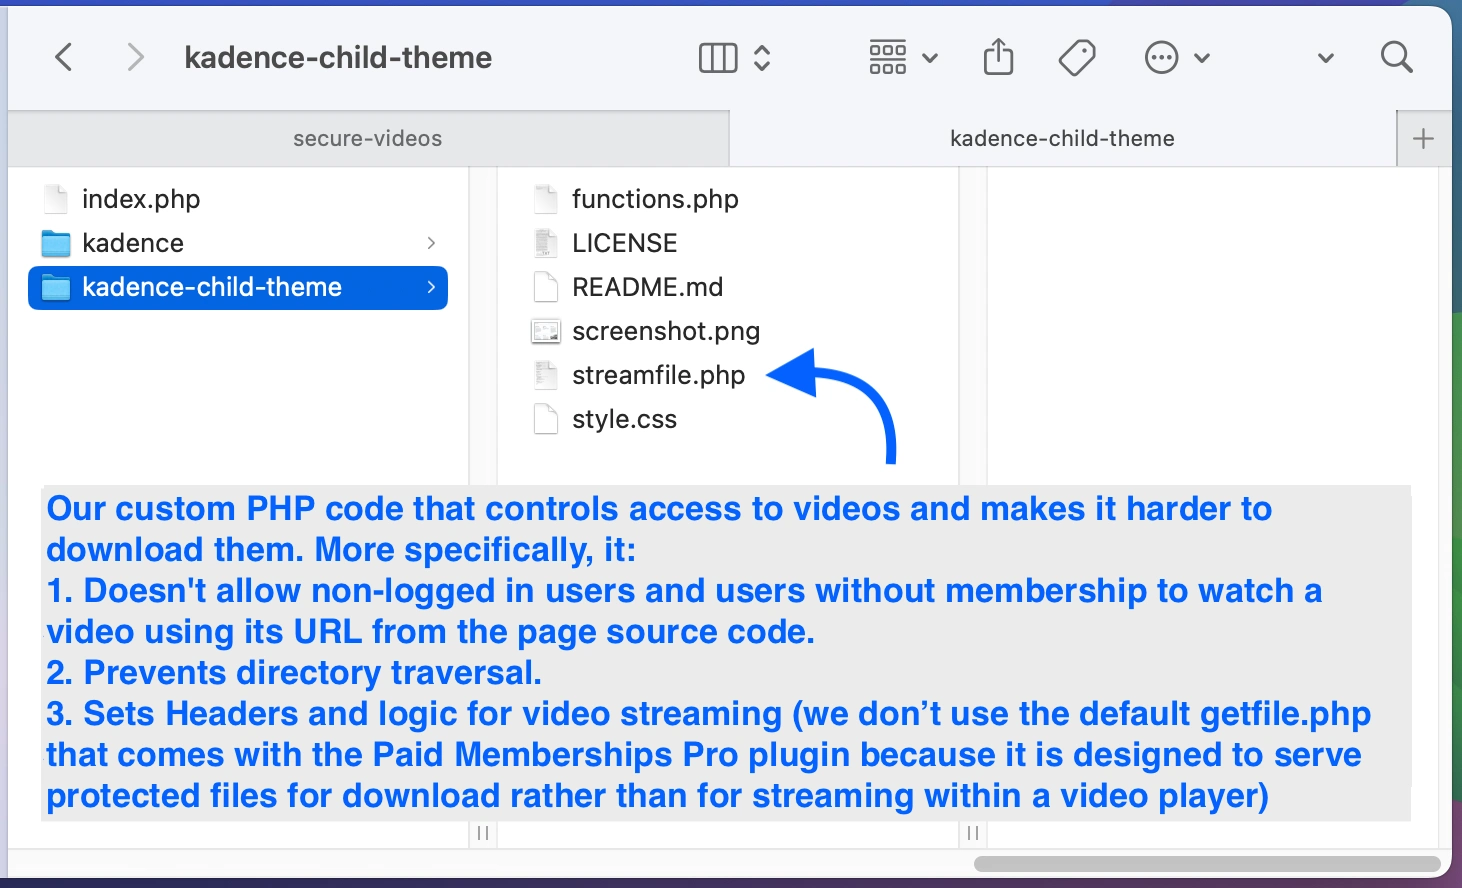Click the LICENSE file icon
1462x888 pixels.
546,243
